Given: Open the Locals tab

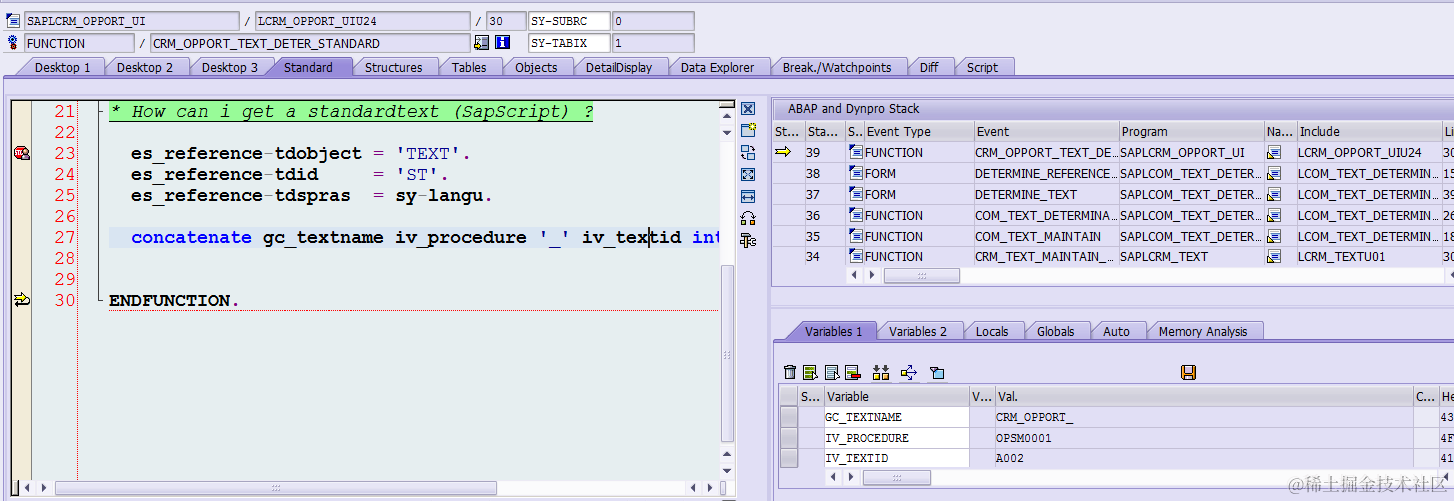Looking at the screenshot, I should point(992,331).
